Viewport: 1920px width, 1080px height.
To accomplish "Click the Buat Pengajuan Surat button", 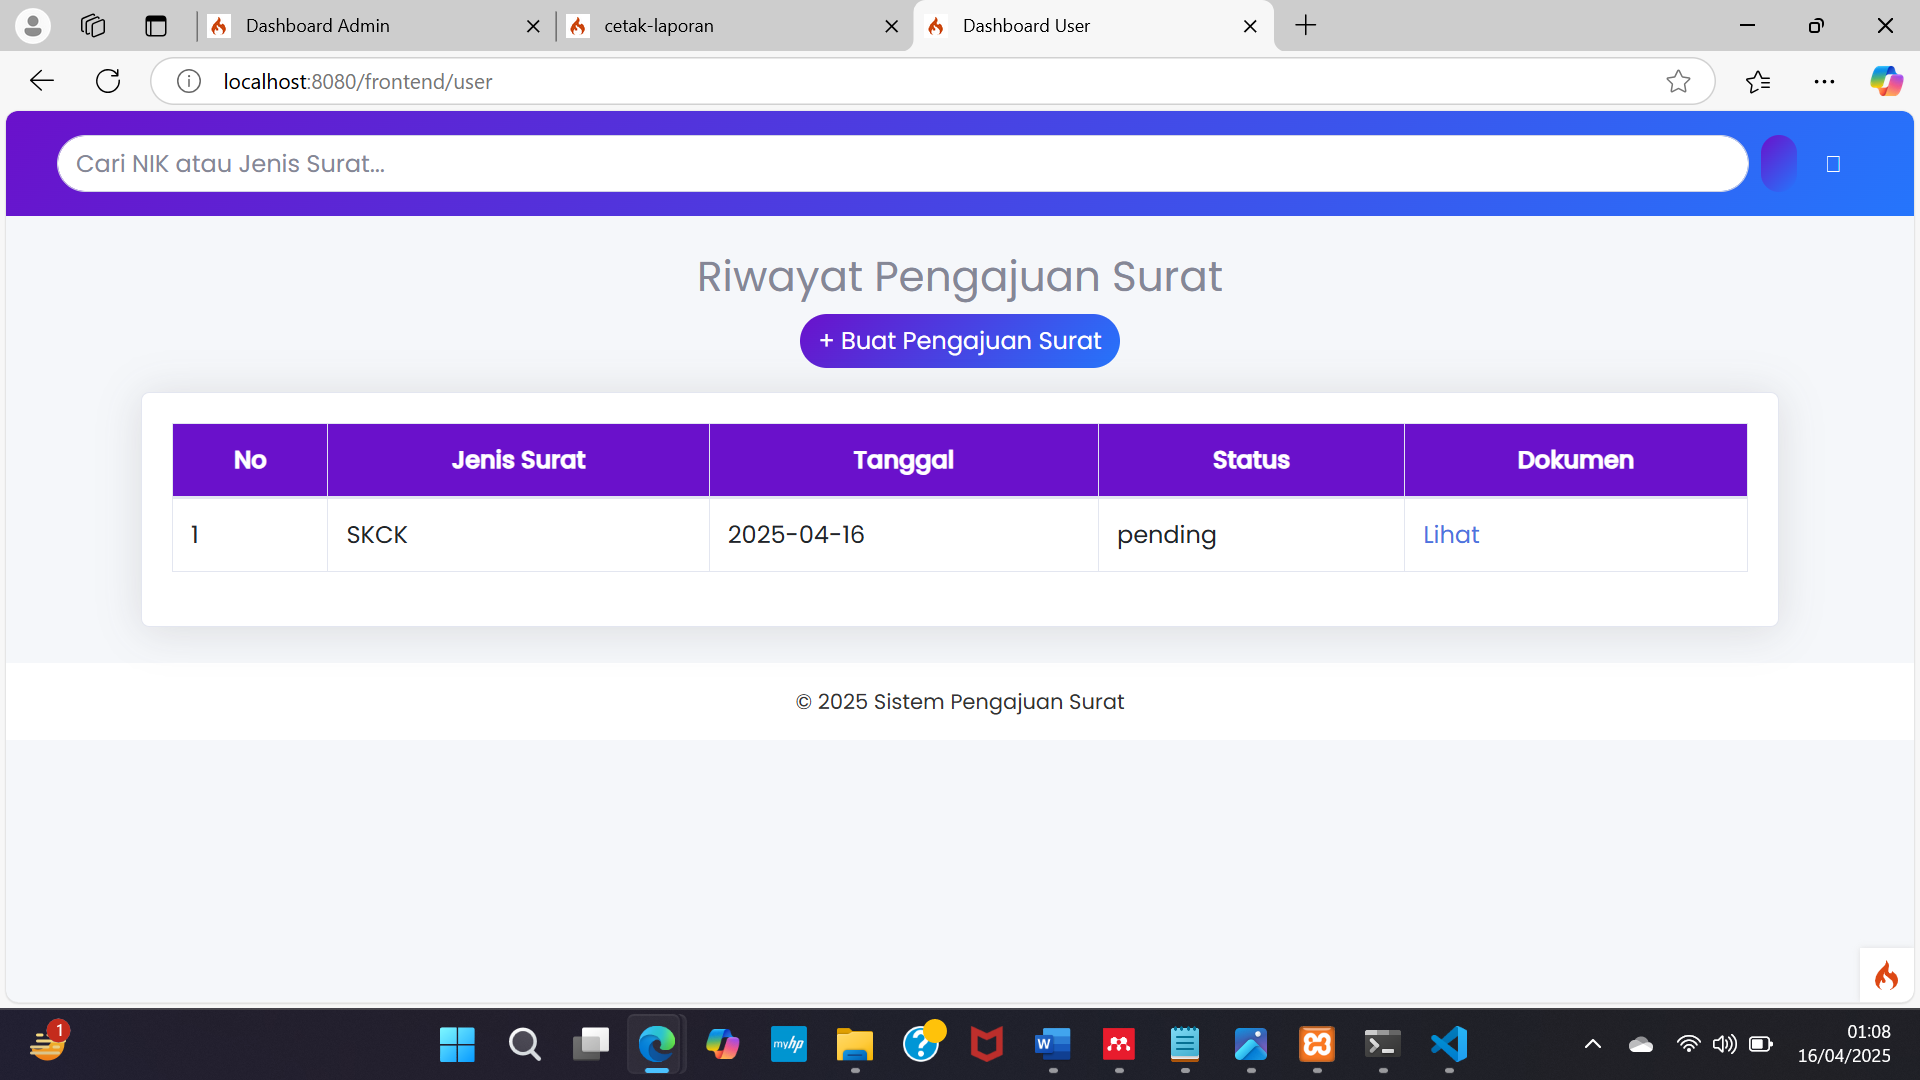I will [x=959, y=340].
